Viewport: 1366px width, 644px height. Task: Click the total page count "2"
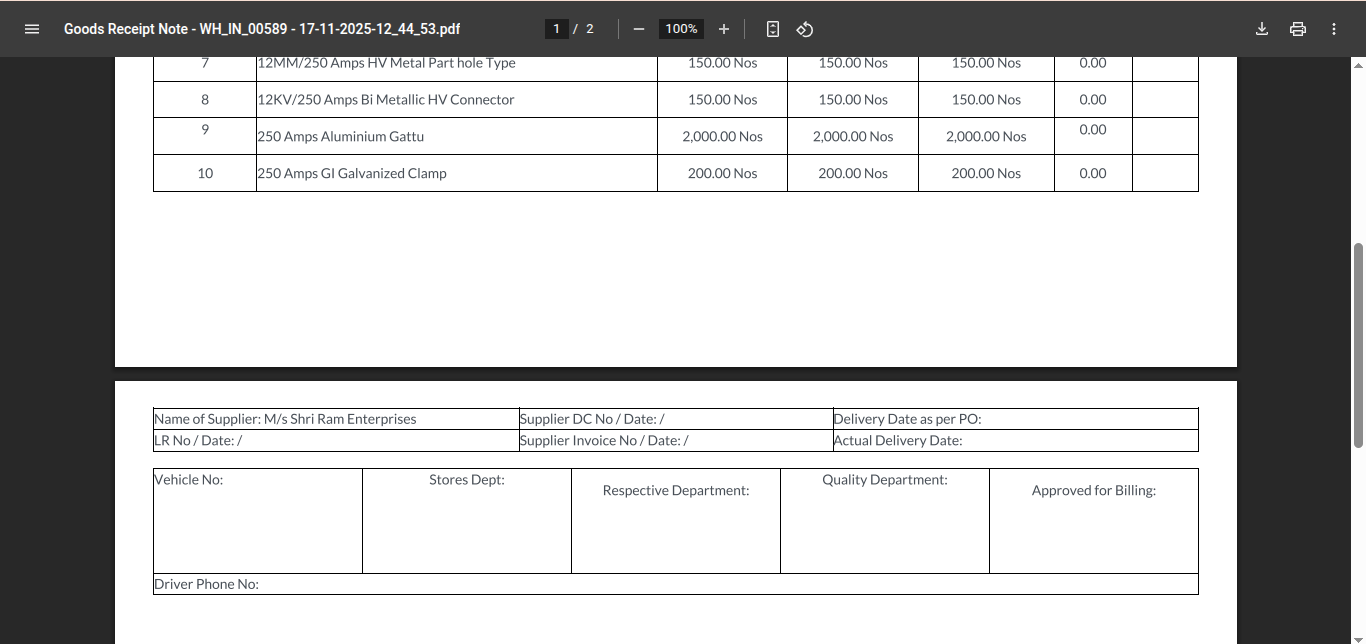click(590, 29)
